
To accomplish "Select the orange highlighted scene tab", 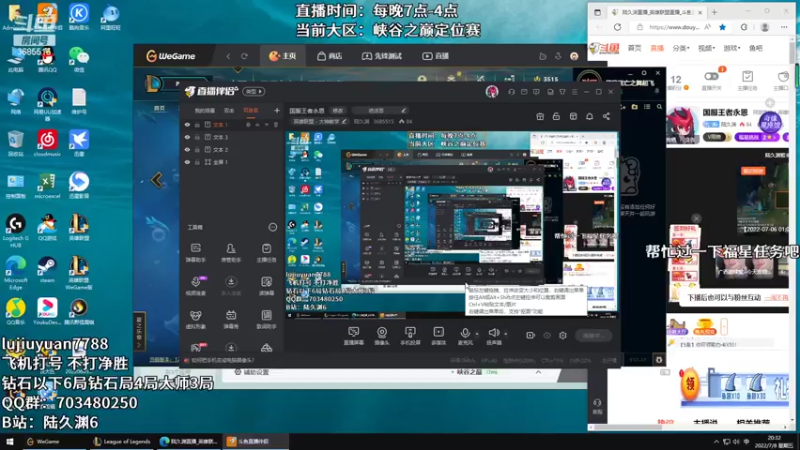I will coord(251,111).
